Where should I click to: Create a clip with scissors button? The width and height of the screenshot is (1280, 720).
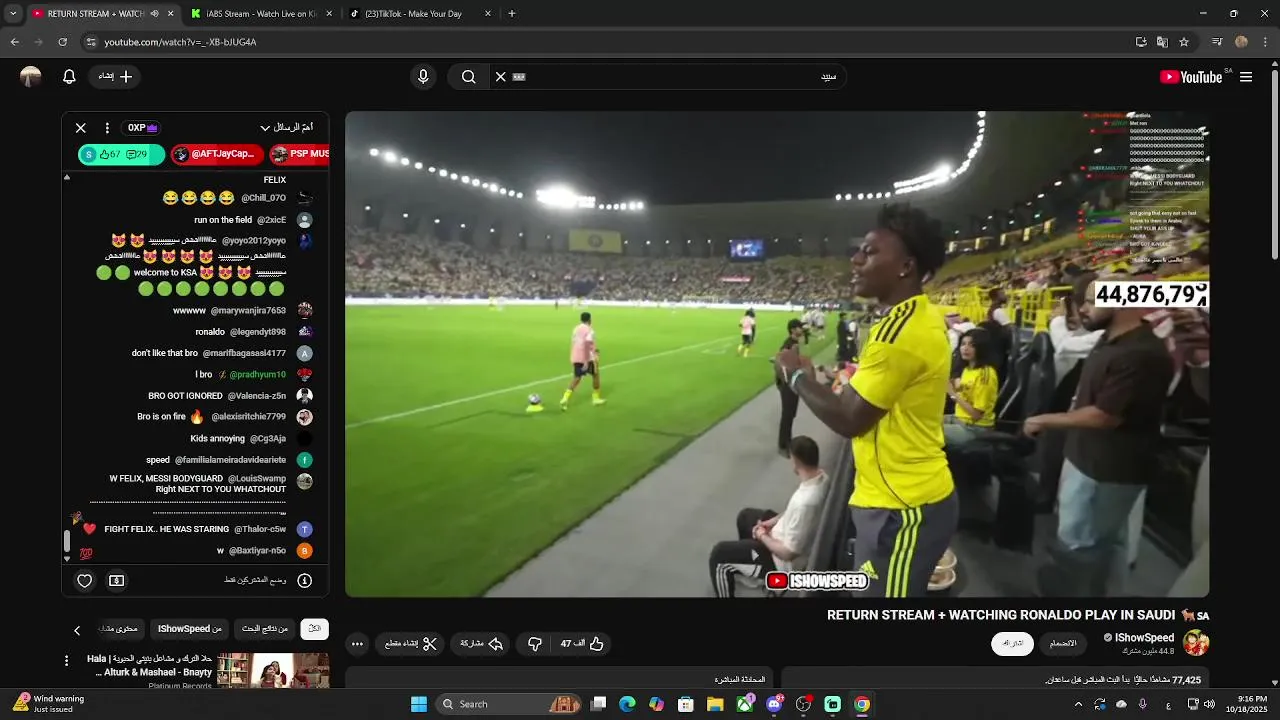point(411,644)
